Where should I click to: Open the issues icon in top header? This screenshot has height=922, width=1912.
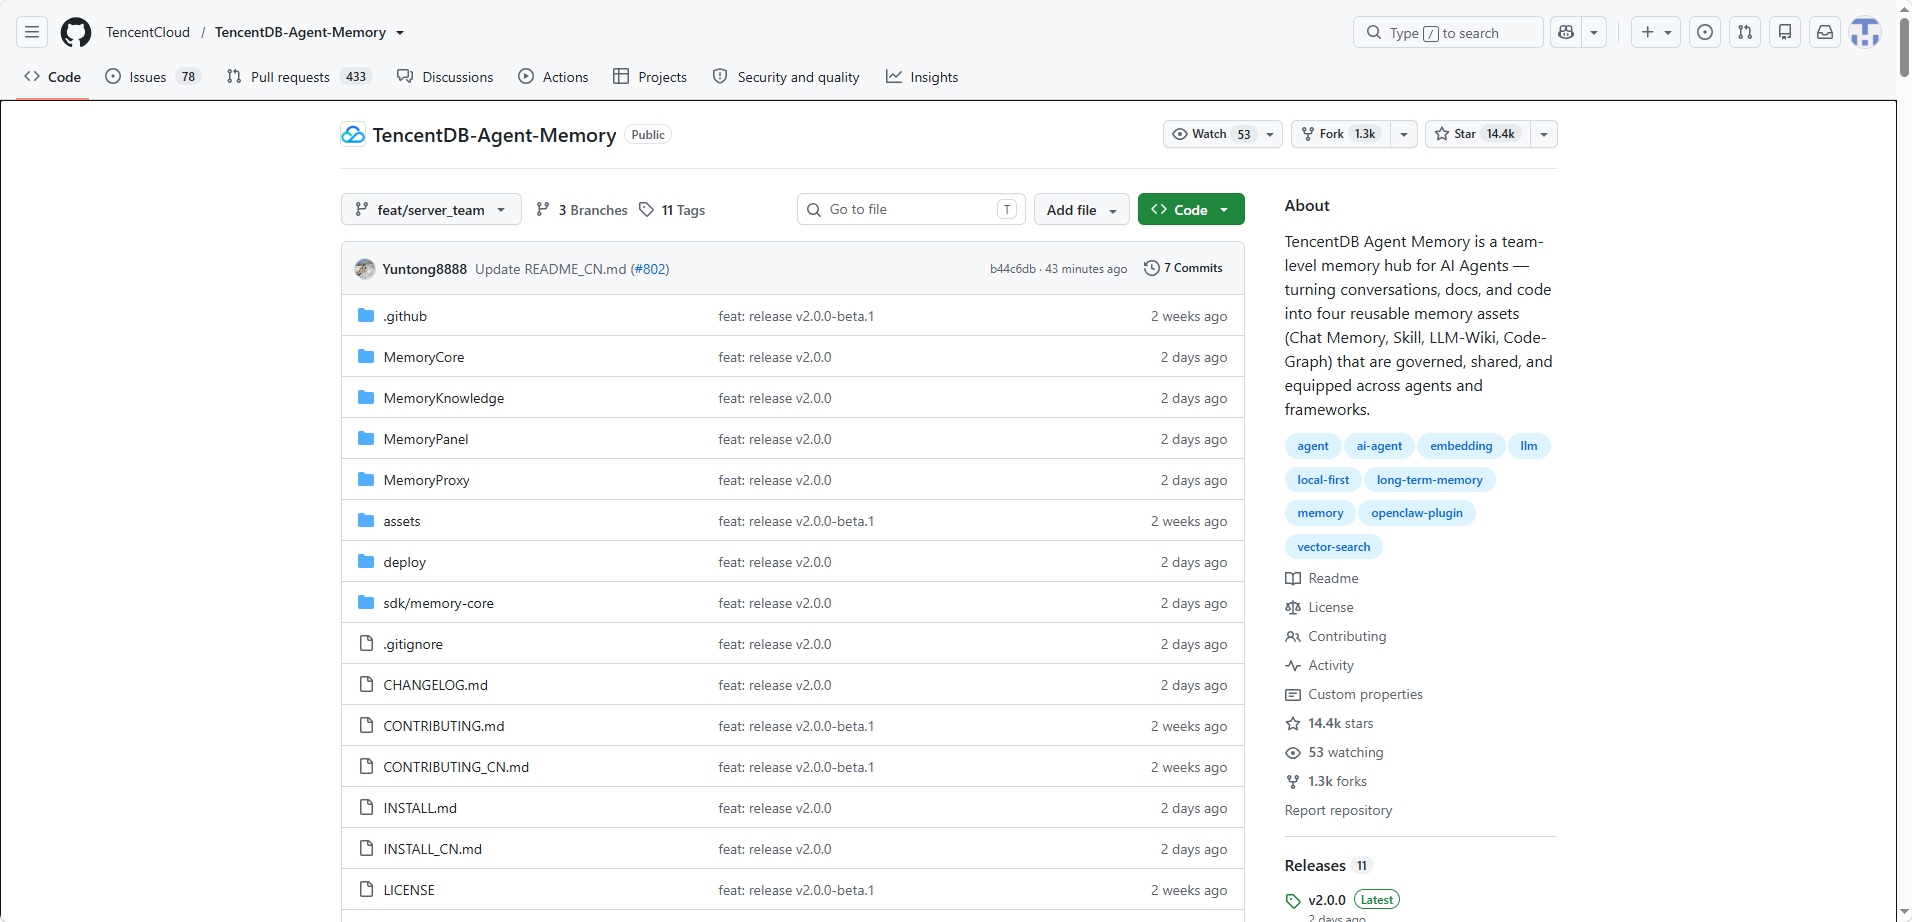[x=1705, y=33]
